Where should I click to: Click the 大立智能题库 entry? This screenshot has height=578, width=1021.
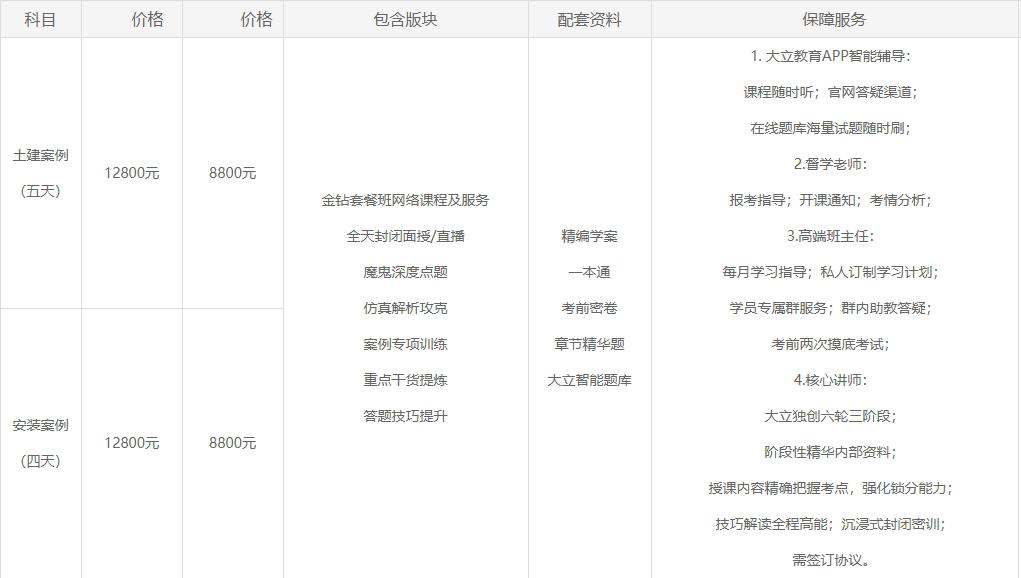click(589, 380)
